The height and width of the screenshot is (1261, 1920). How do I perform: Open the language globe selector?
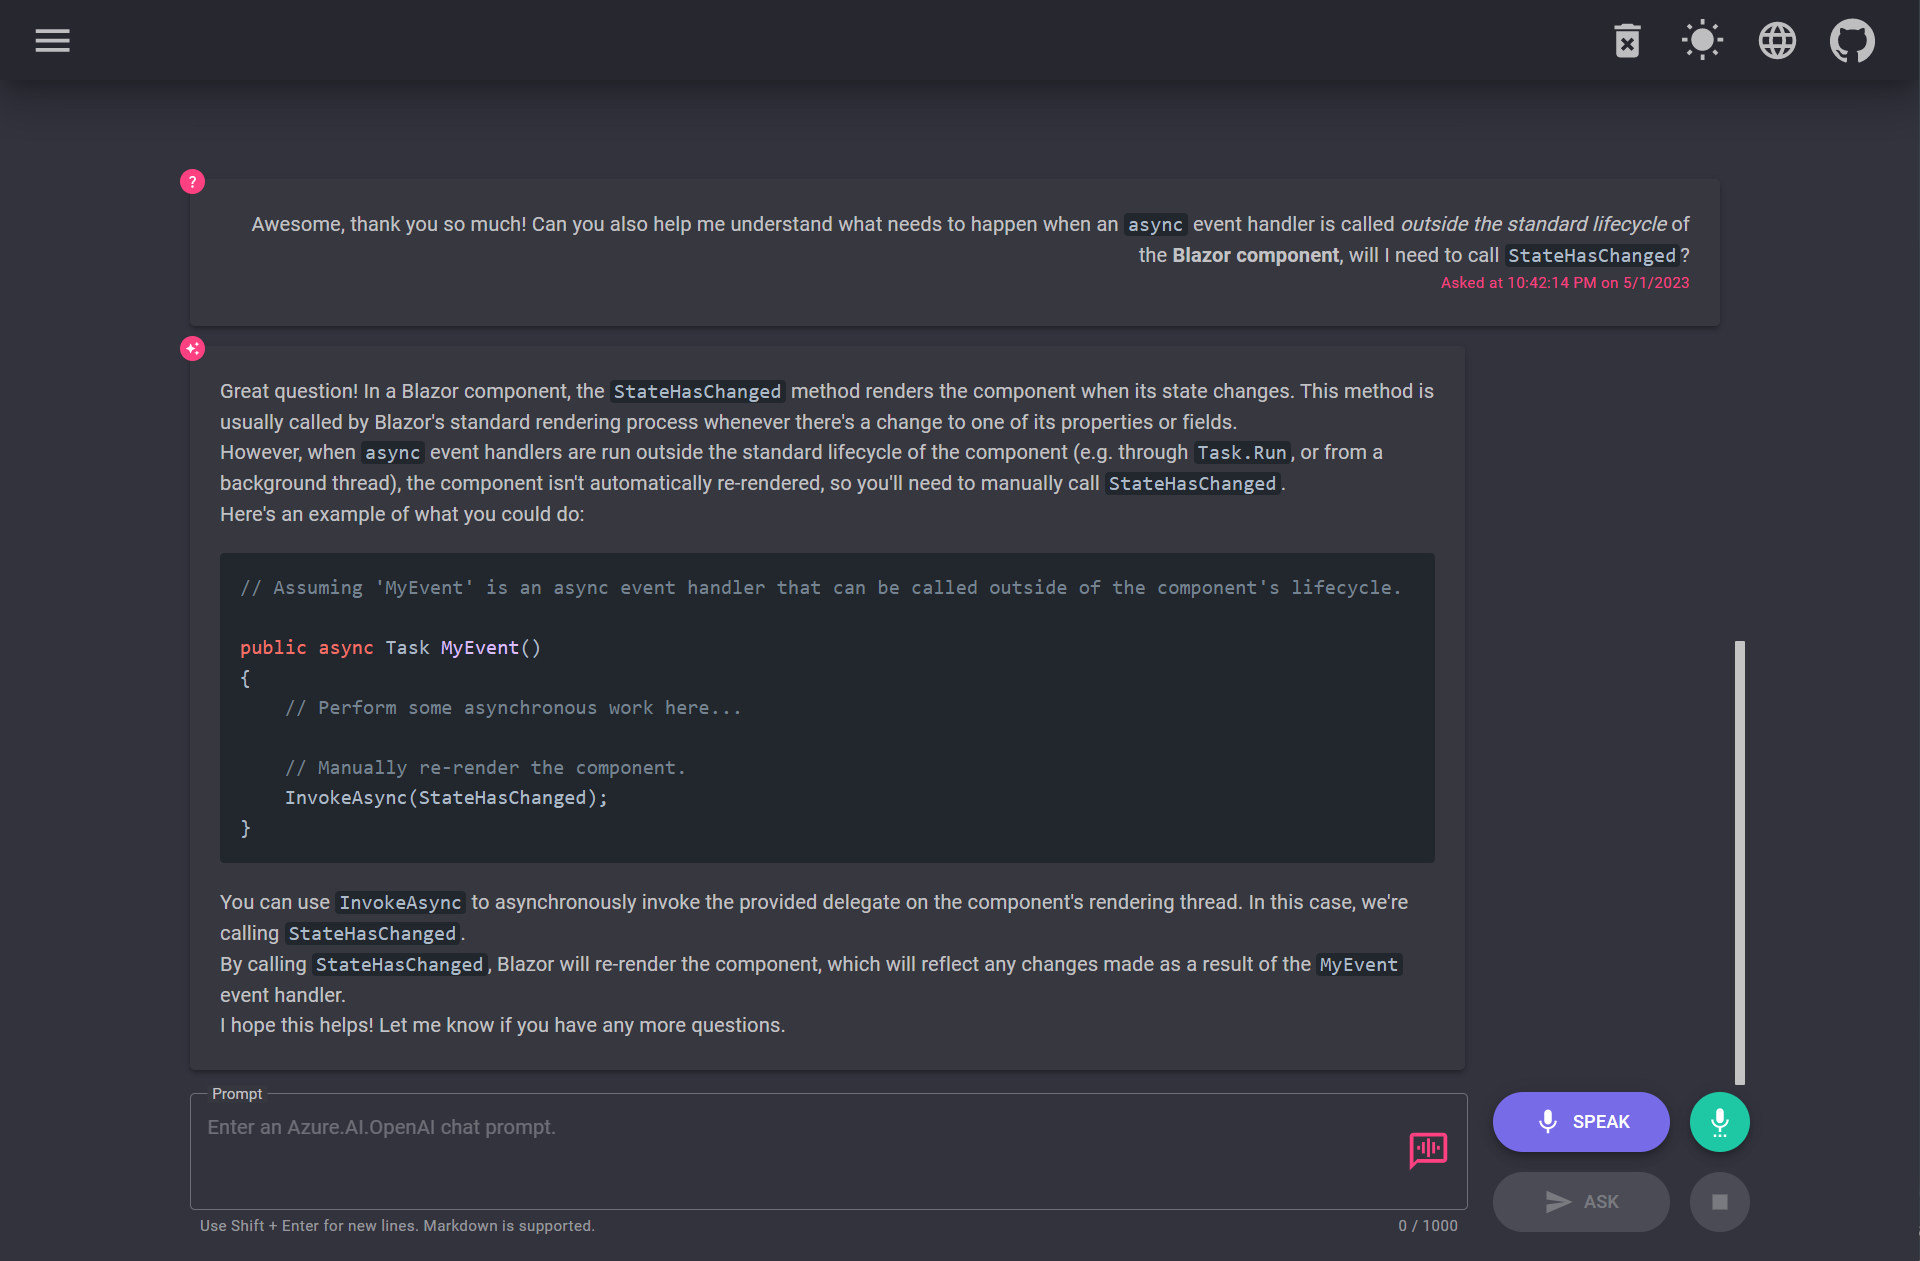(1777, 41)
